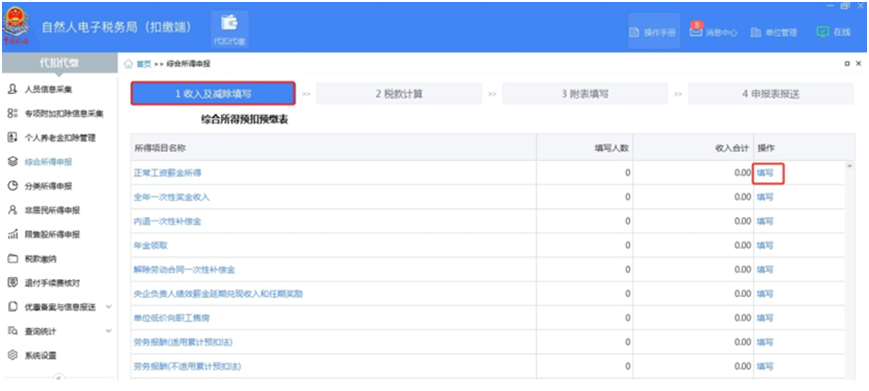Click 填写 for 正常工资薪金所得

tap(765, 173)
